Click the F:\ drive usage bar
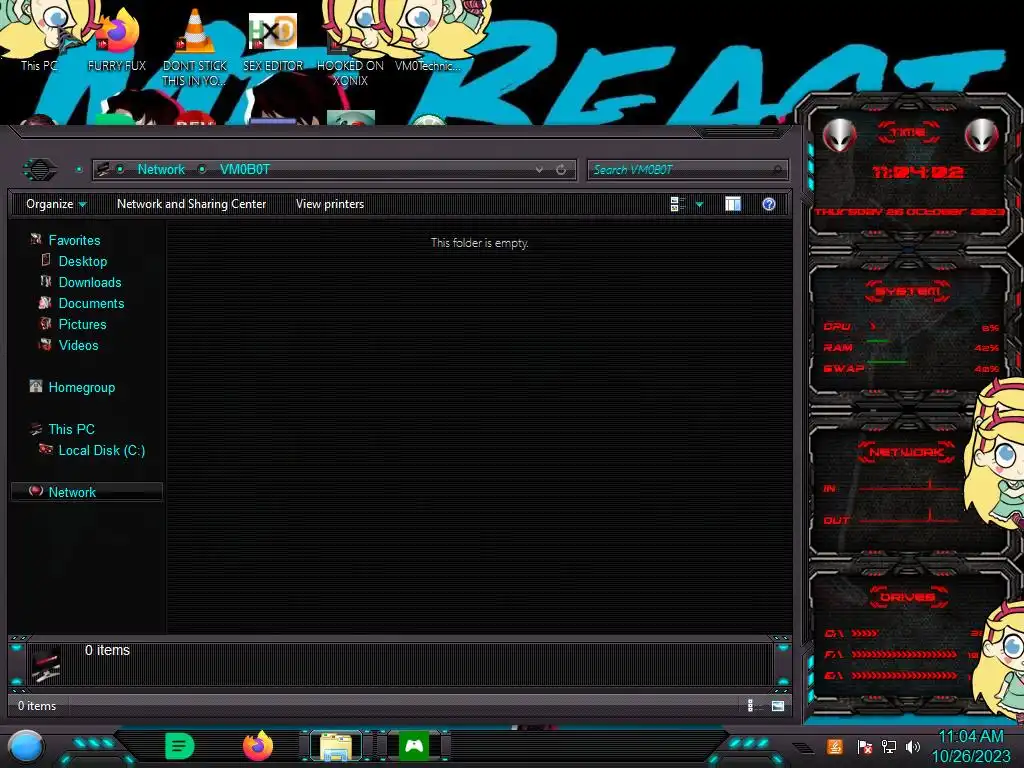 (904, 654)
